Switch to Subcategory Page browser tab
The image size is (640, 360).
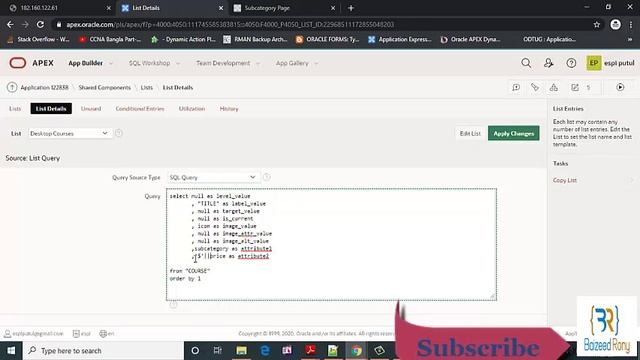(x=284, y=8)
